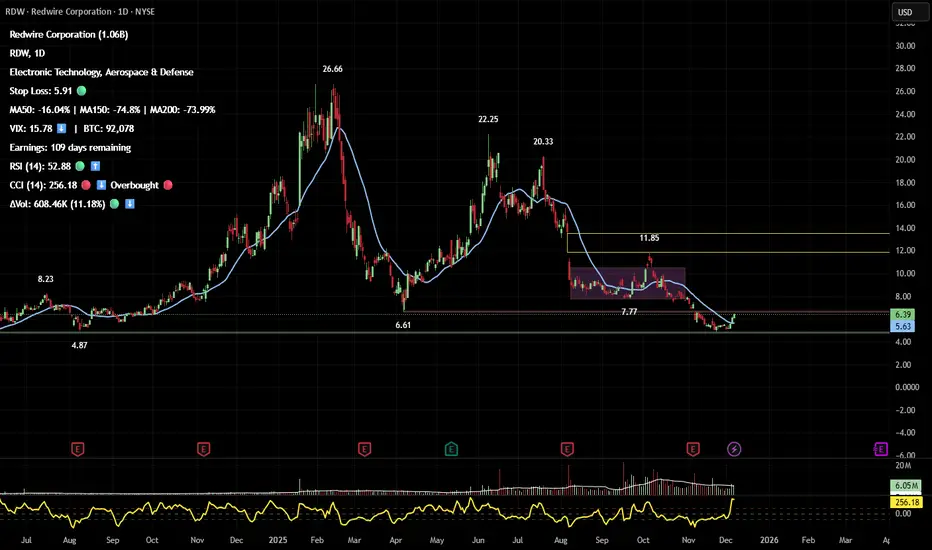
Task: Click the down arrow beside ΔVol
Action: 130,204
